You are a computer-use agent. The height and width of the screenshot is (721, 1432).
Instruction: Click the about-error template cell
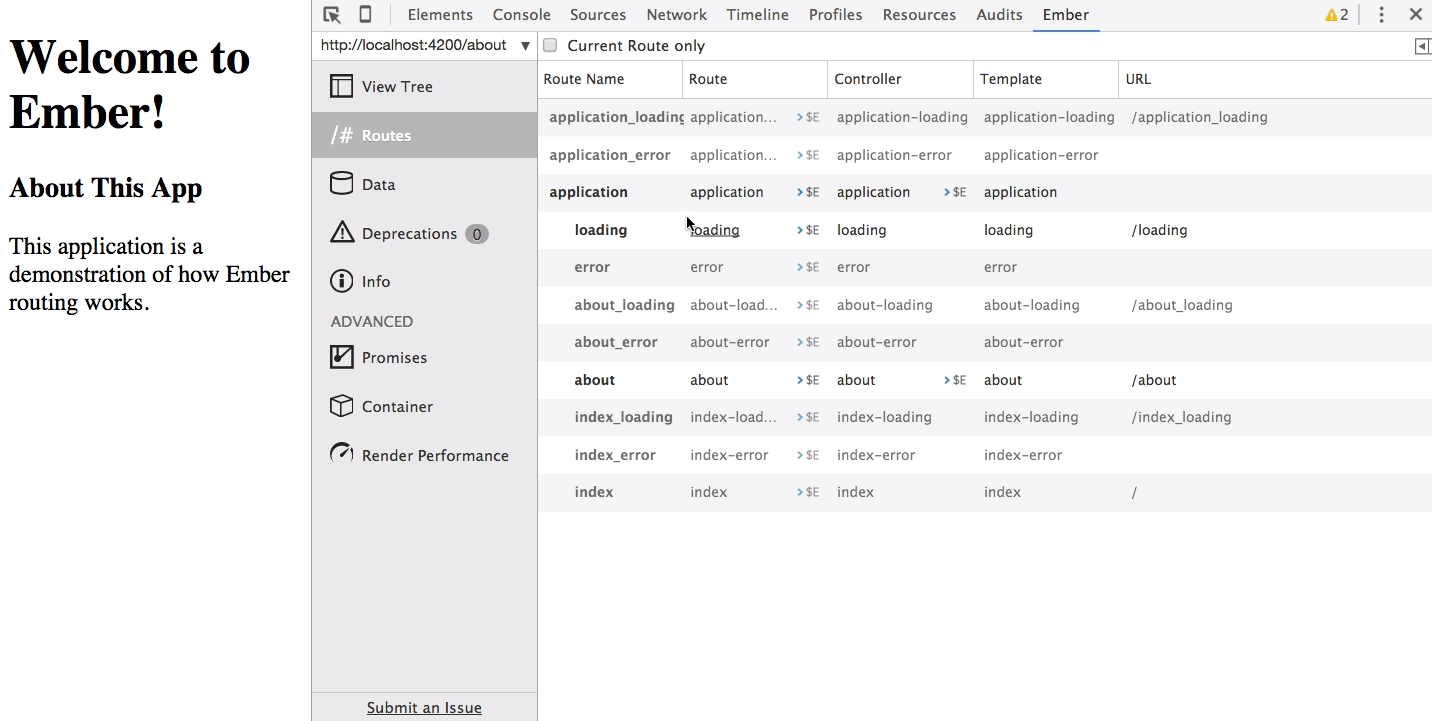1023,342
